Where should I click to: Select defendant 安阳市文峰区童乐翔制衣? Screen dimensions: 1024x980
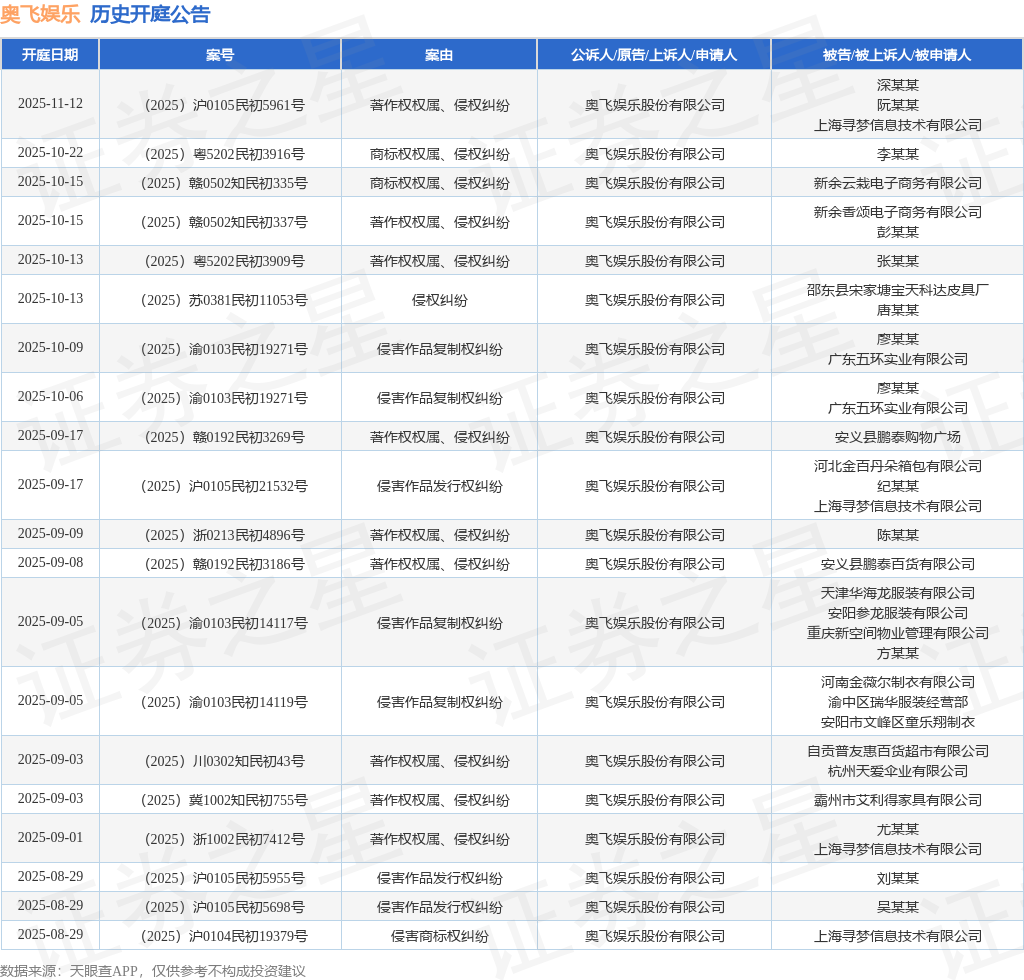coord(897,722)
